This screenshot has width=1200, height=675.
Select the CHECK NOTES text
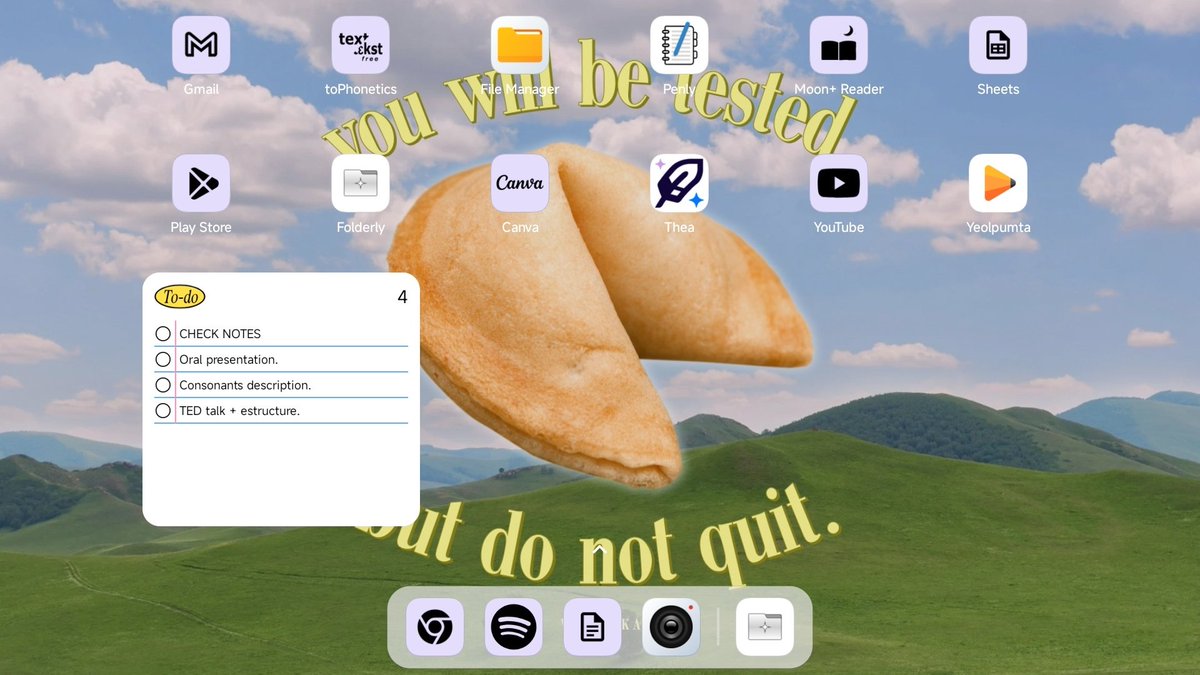[220, 334]
